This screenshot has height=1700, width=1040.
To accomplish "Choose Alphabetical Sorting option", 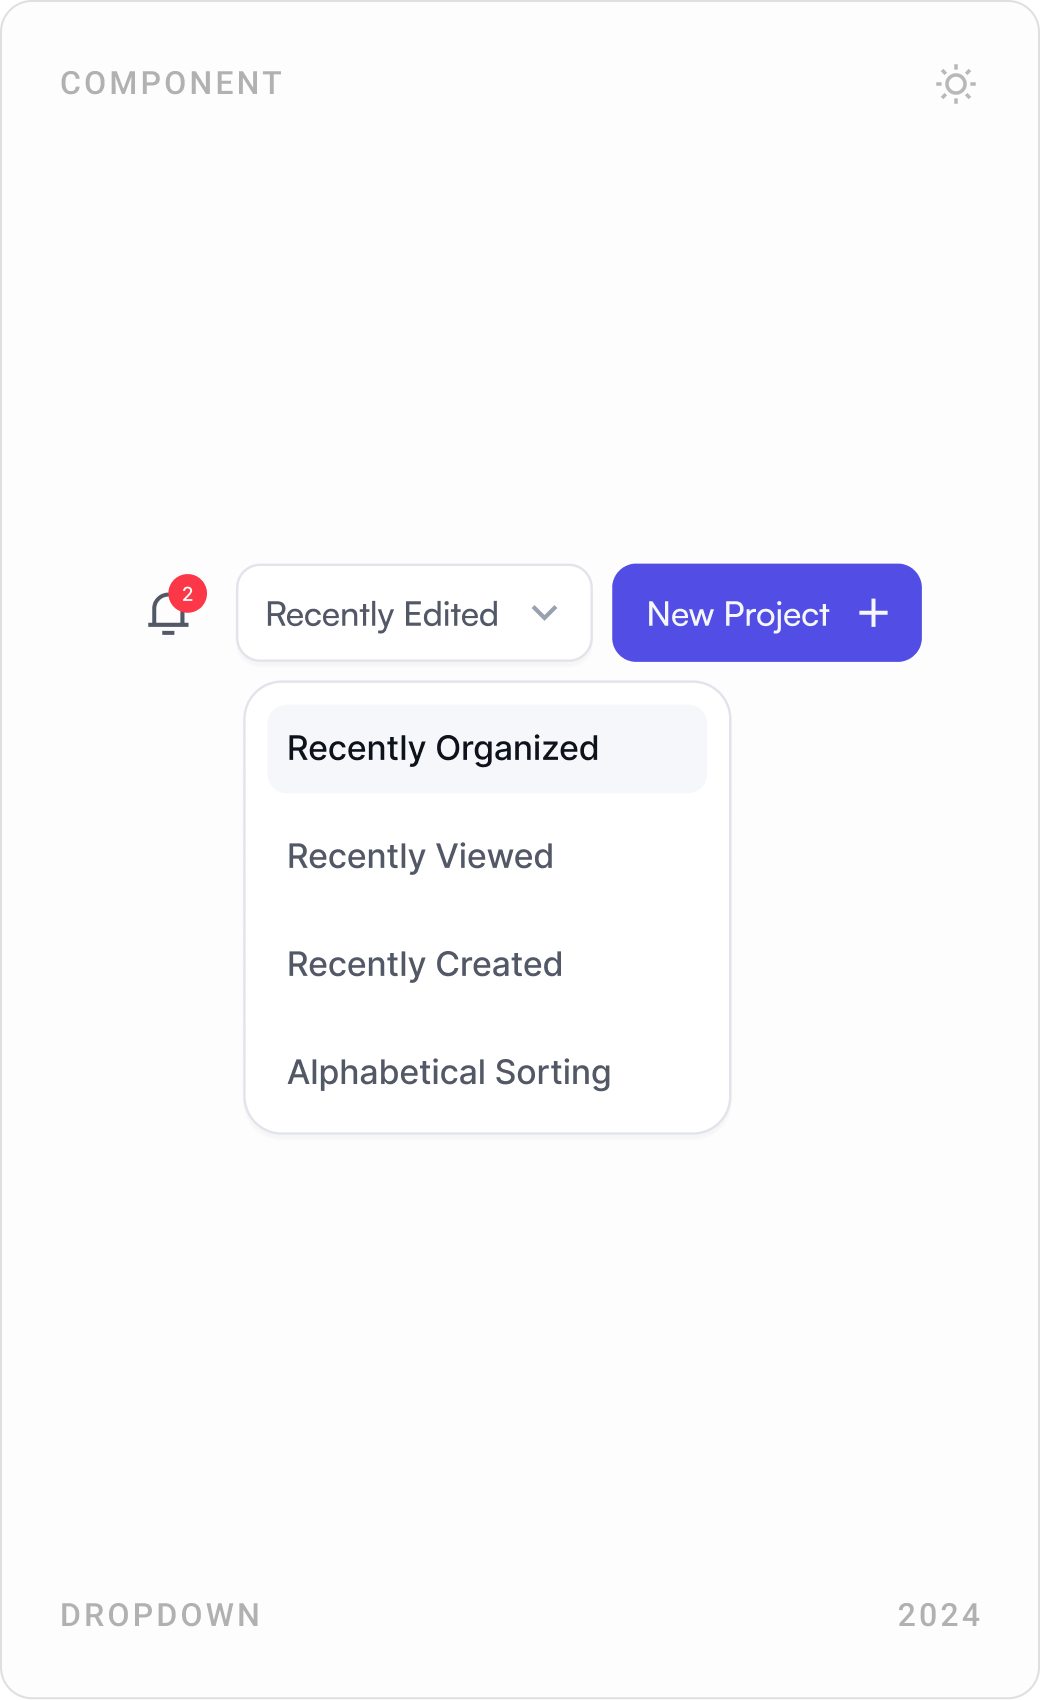I will [449, 1071].
